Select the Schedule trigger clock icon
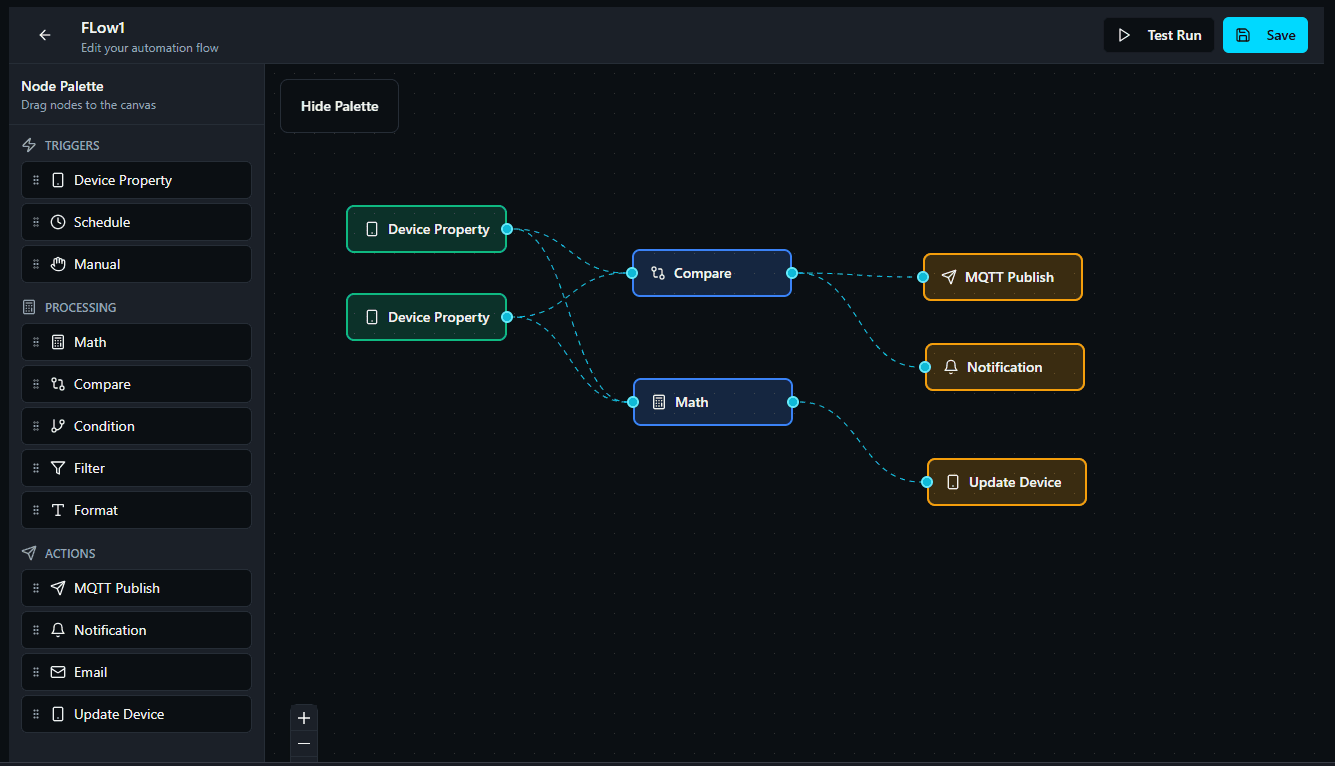1335x766 pixels. click(x=57, y=221)
